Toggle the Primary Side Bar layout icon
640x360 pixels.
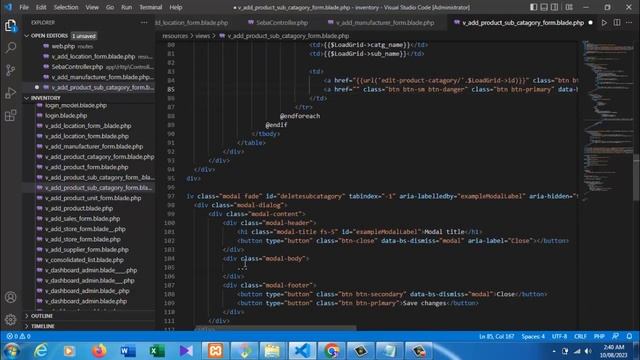click(533, 7)
